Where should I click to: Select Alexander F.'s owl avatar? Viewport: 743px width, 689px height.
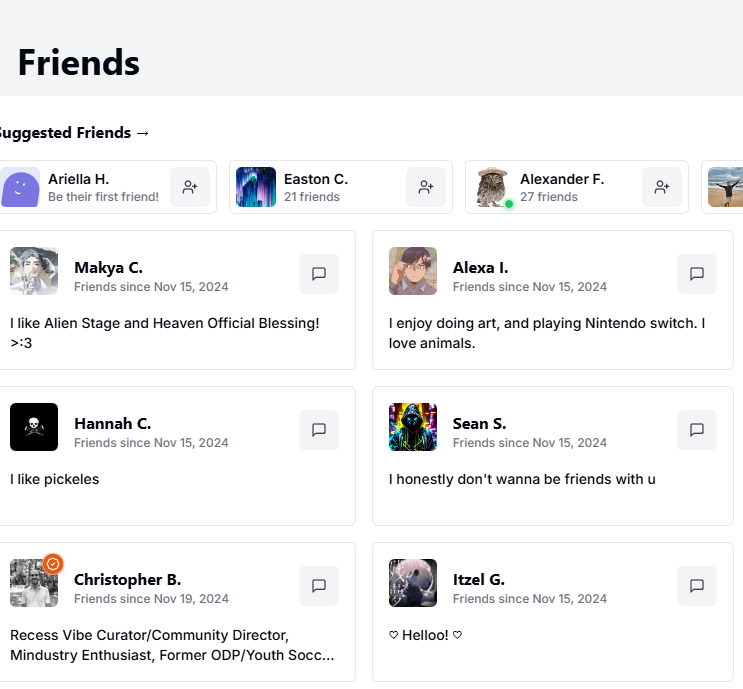tap(491, 187)
